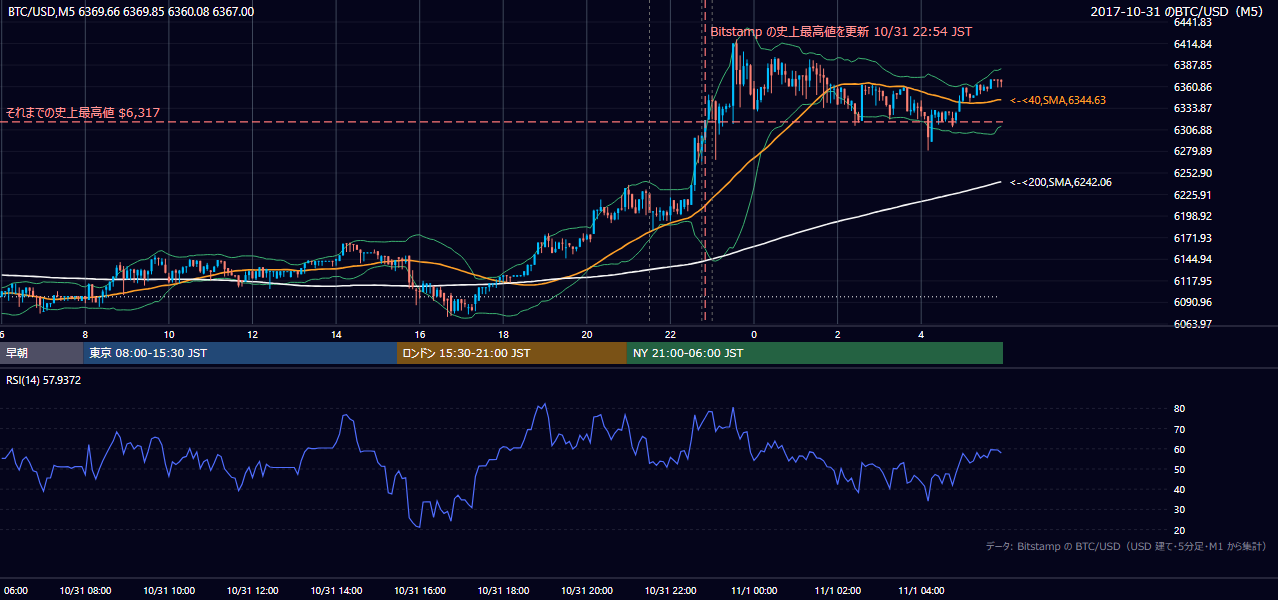Click hour tick 16 under price chart
This screenshot has width=1278, height=600.
(x=420, y=335)
